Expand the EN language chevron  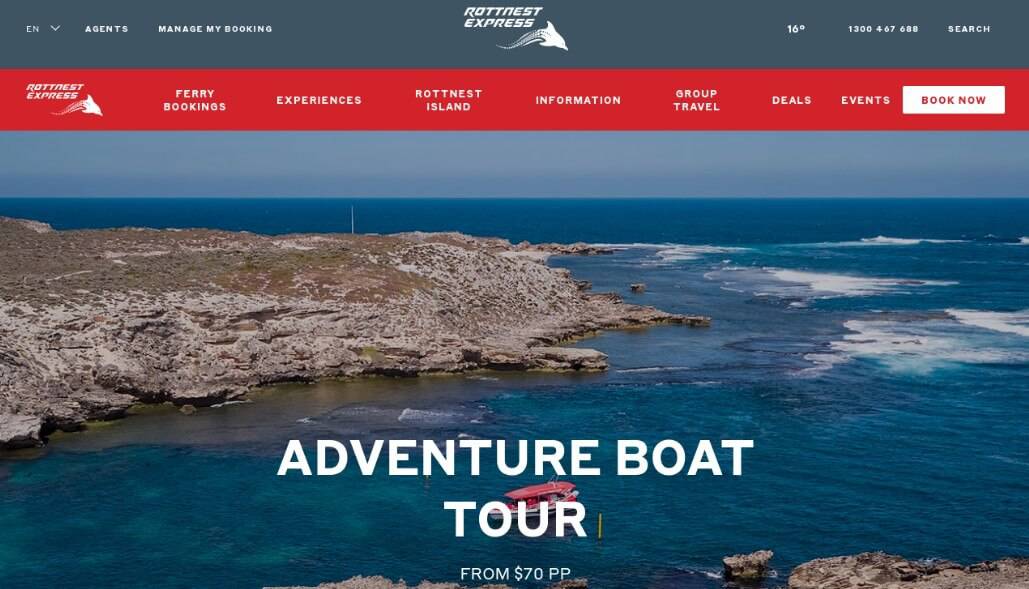tap(55, 28)
